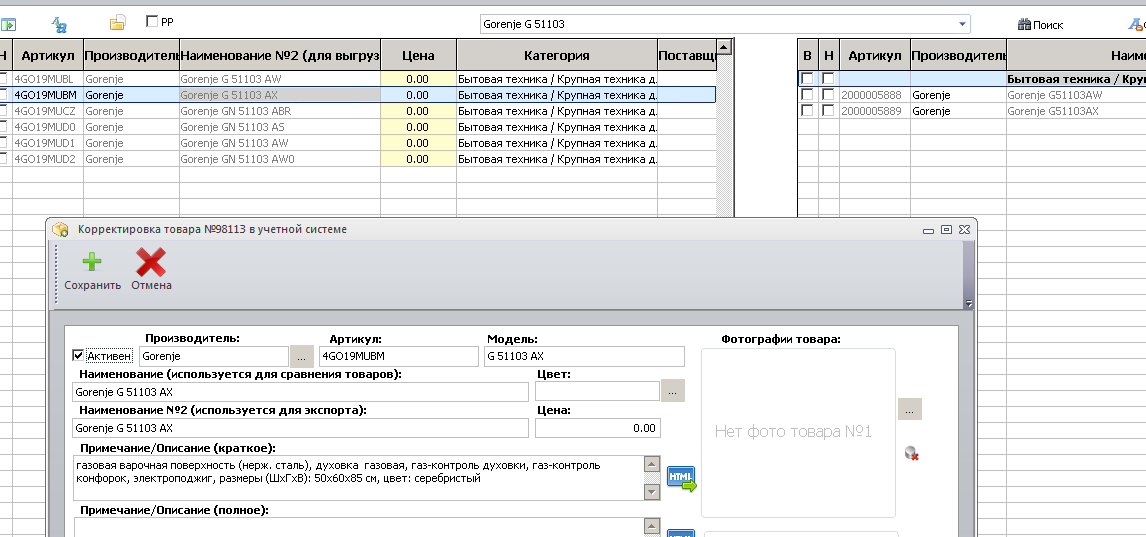The height and width of the screenshot is (537, 1146).
Task: Click inside the empty Цвет field
Action: tap(598, 391)
